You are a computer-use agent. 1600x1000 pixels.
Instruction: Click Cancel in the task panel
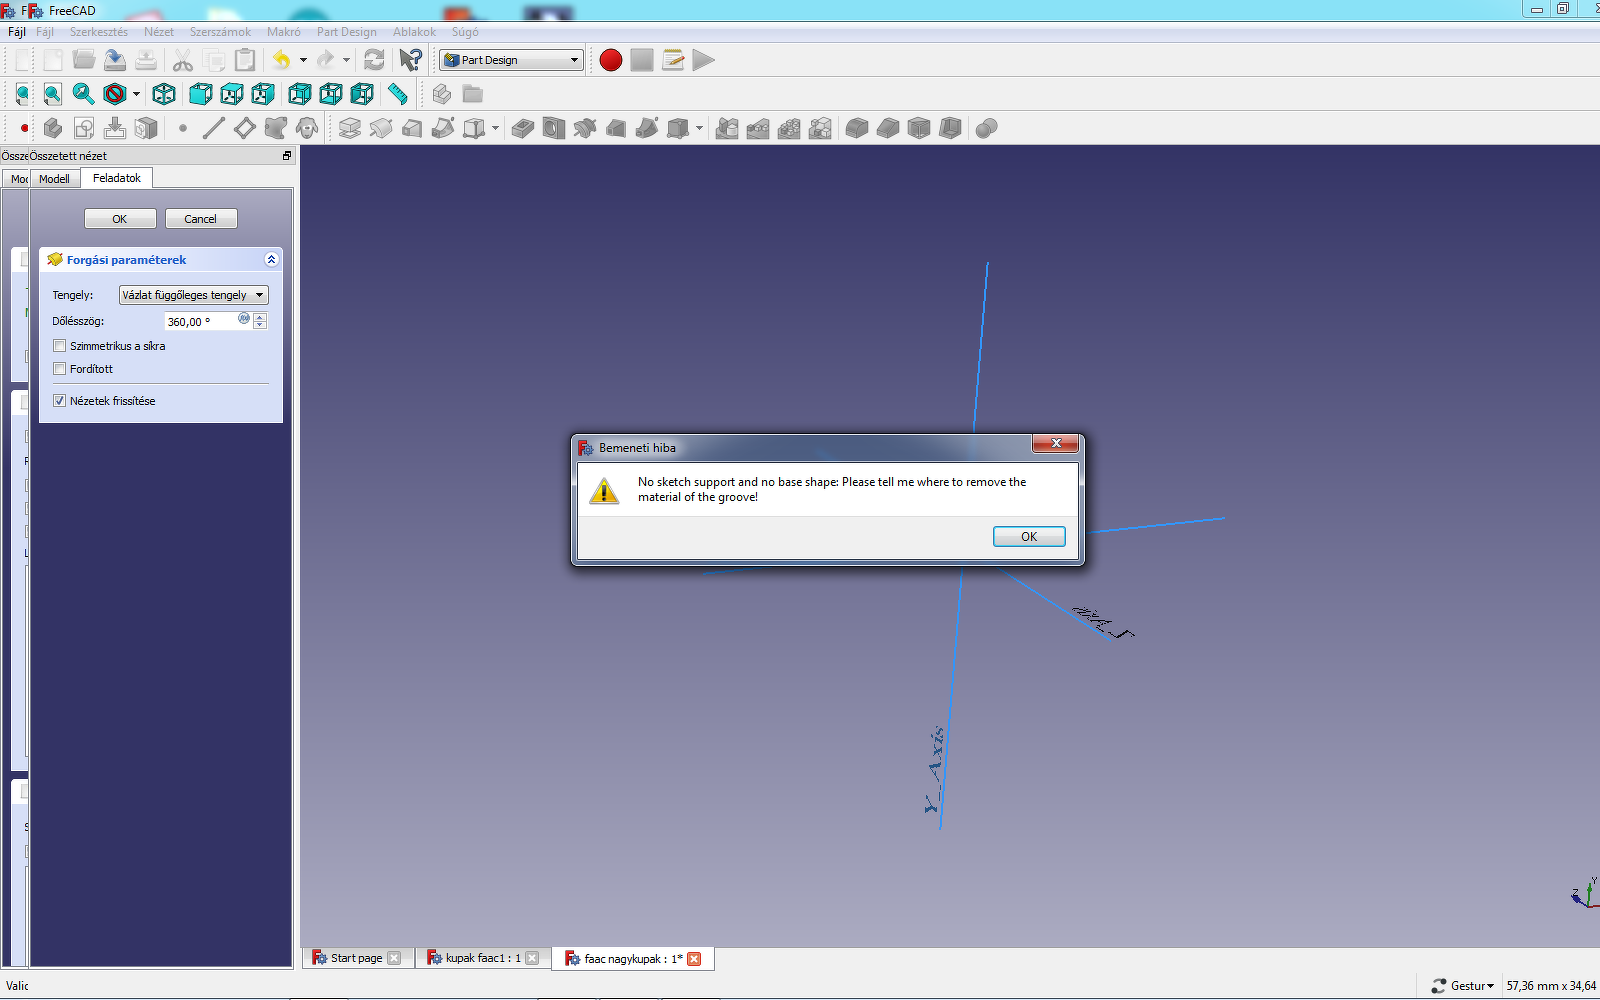[200, 219]
